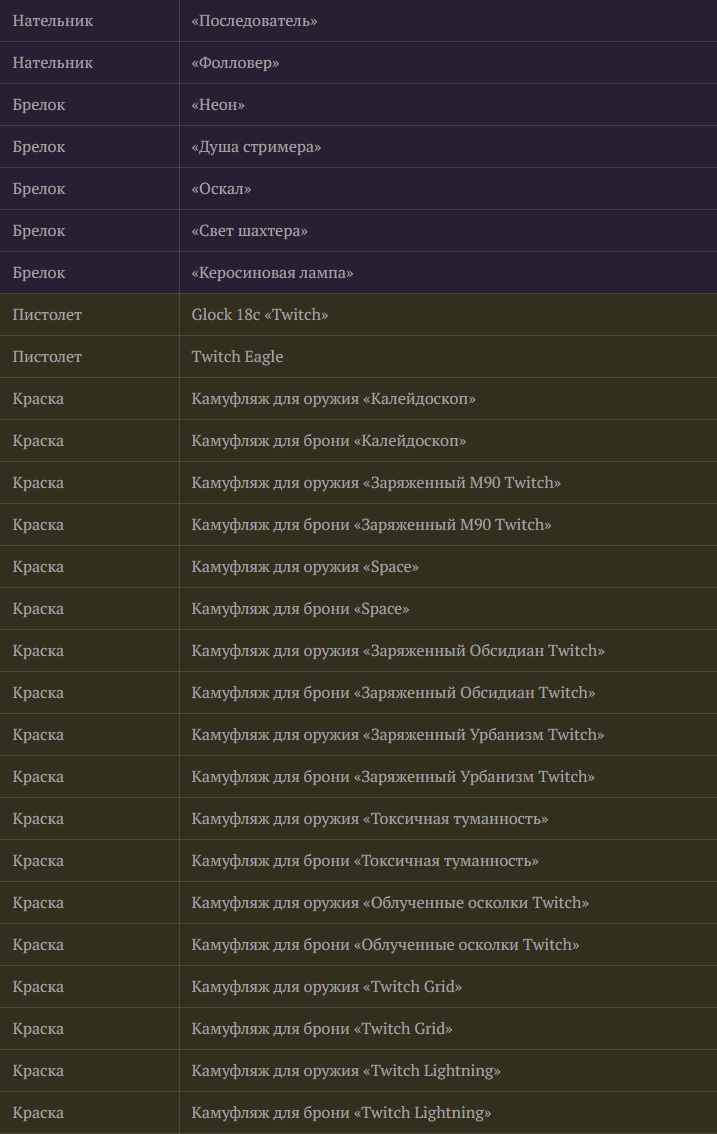This screenshot has width=717, height=1134.
Task: Select Камуфляж для оружия «Twitch Grid»
Action: coord(326,986)
